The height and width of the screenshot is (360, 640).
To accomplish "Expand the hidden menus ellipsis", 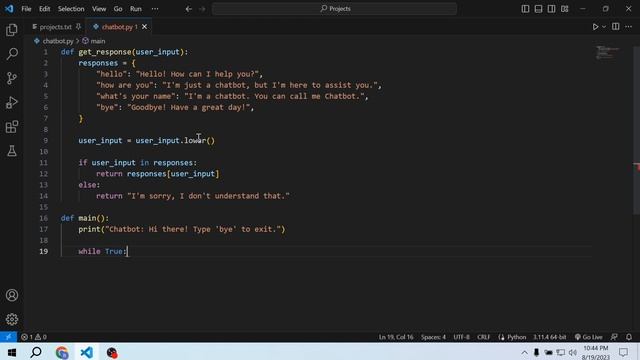I will click(155, 9).
